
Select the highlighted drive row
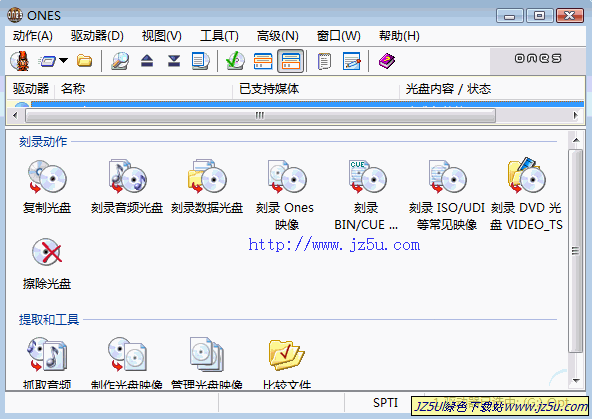point(296,104)
